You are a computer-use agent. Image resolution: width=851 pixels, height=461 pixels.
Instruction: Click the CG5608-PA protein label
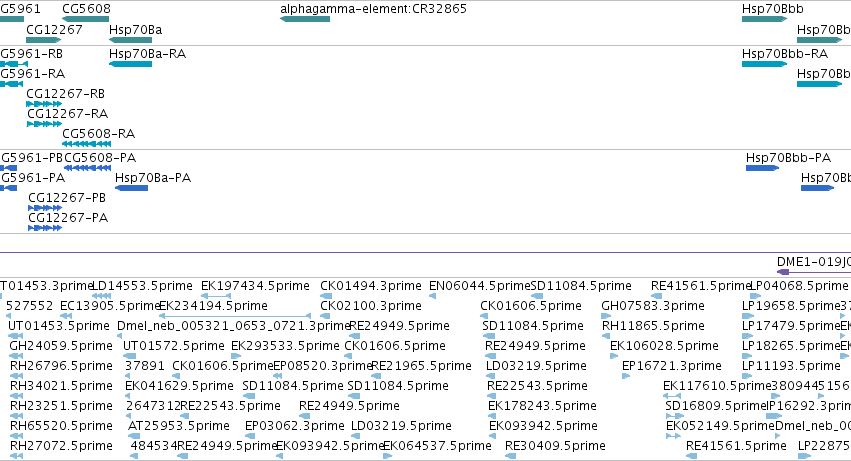pyautogui.click(x=100, y=158)
